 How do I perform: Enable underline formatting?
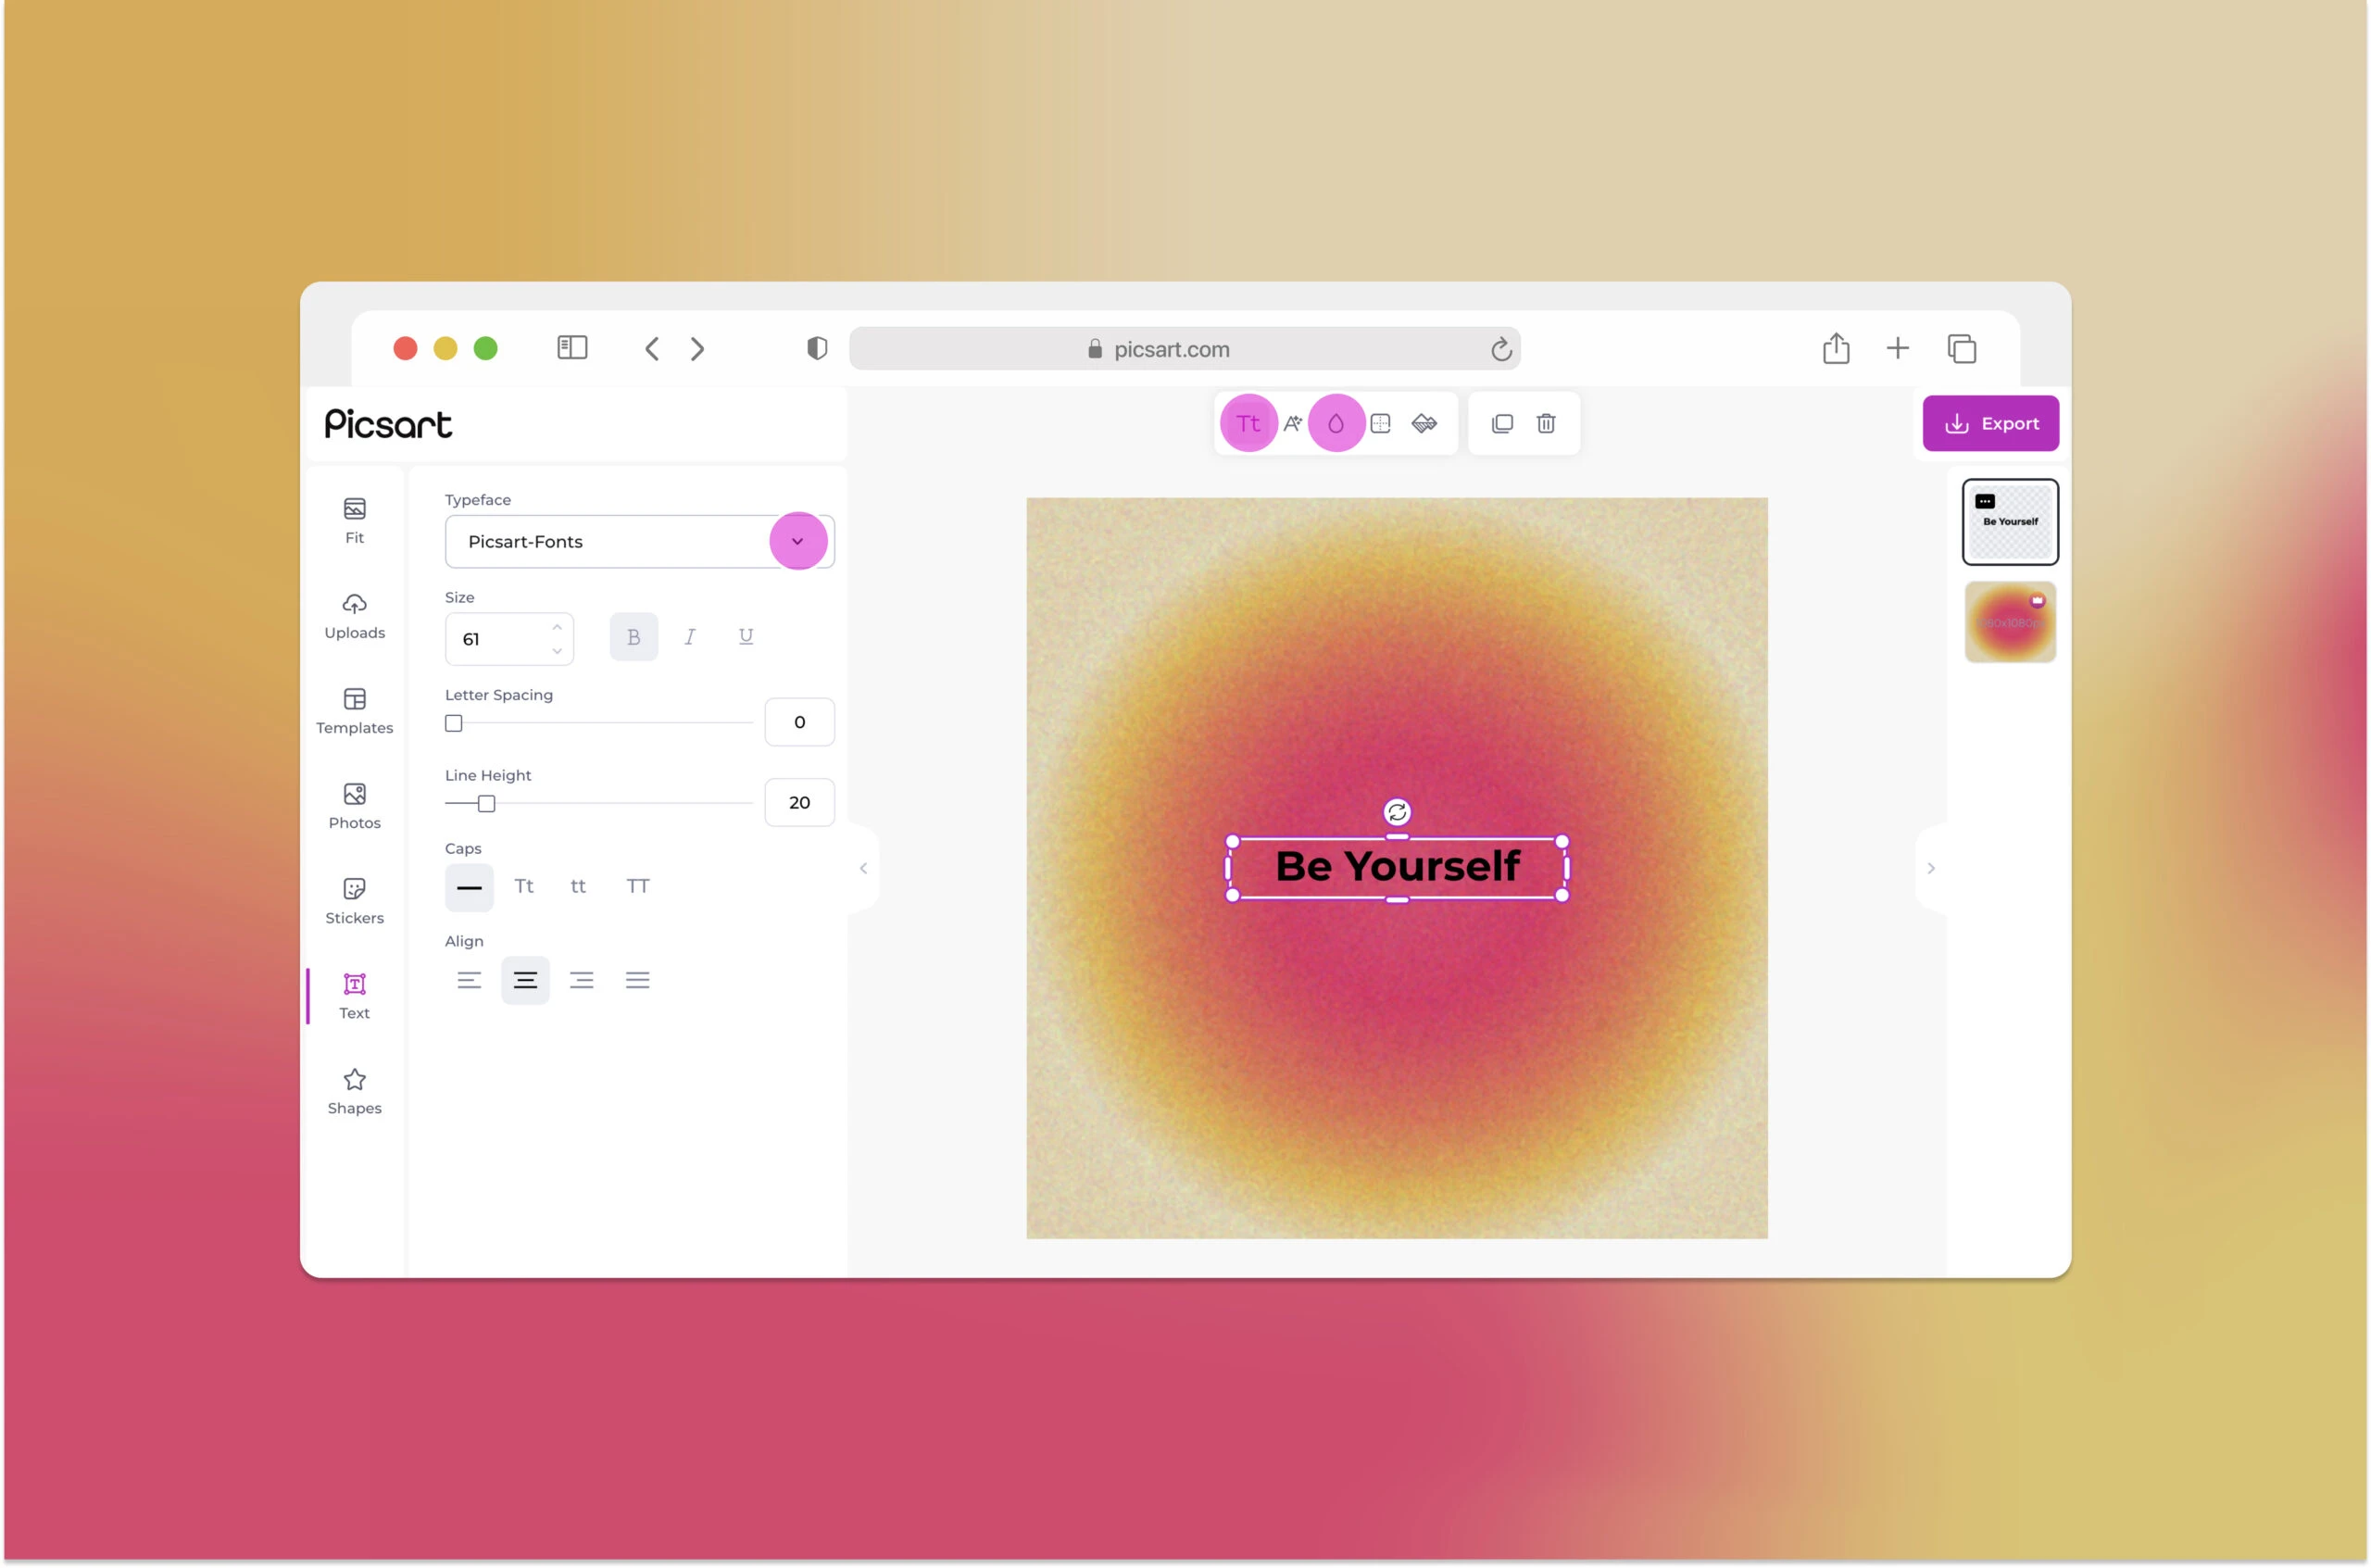[x=745, y=636]
